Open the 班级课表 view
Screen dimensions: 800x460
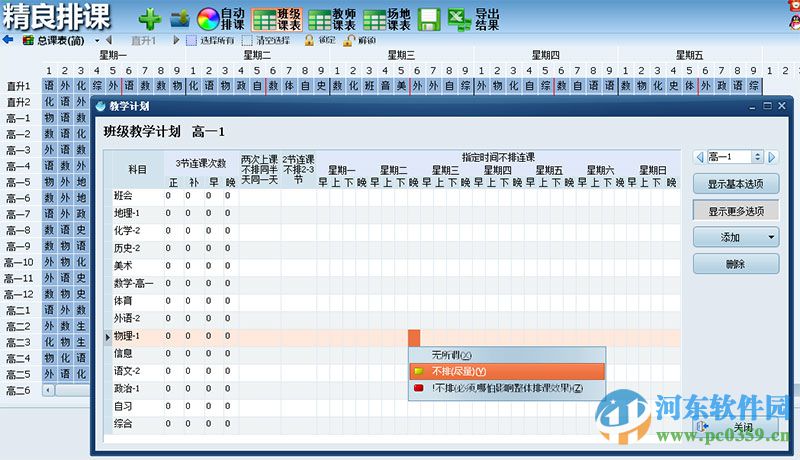click(x=278, y=19)
